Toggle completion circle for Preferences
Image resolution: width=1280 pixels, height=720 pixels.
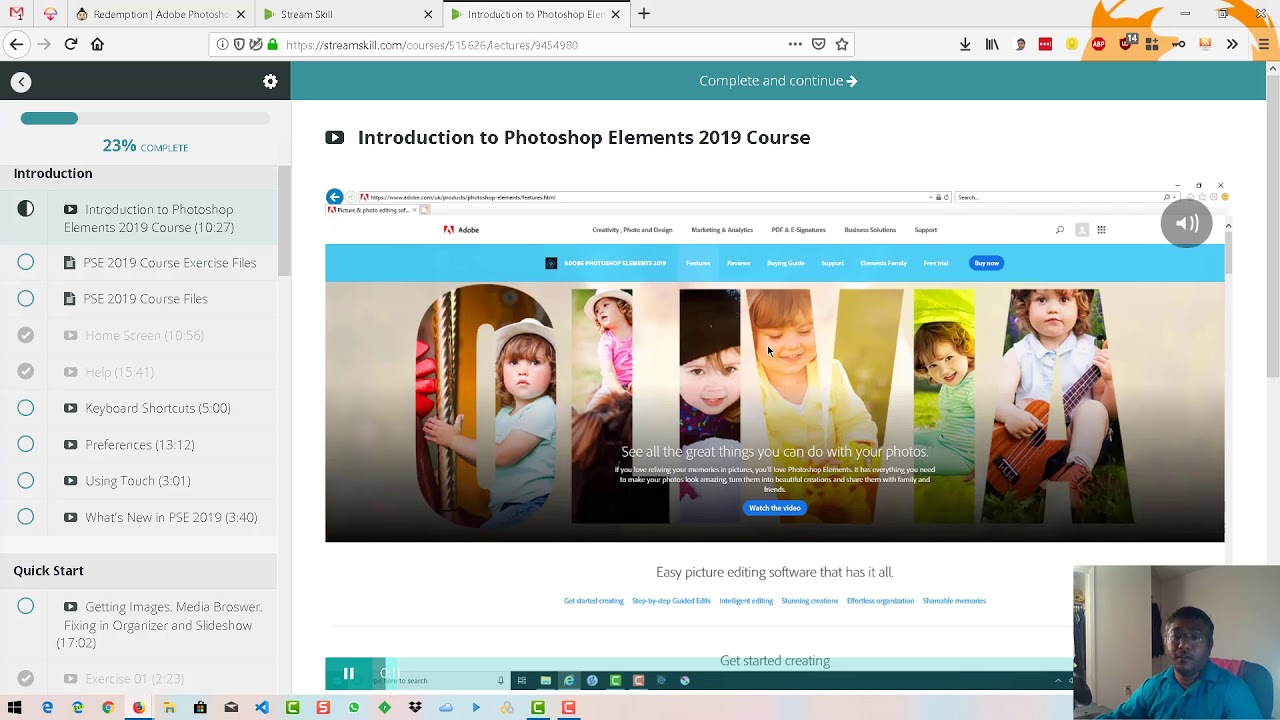(x=26, y=444)
